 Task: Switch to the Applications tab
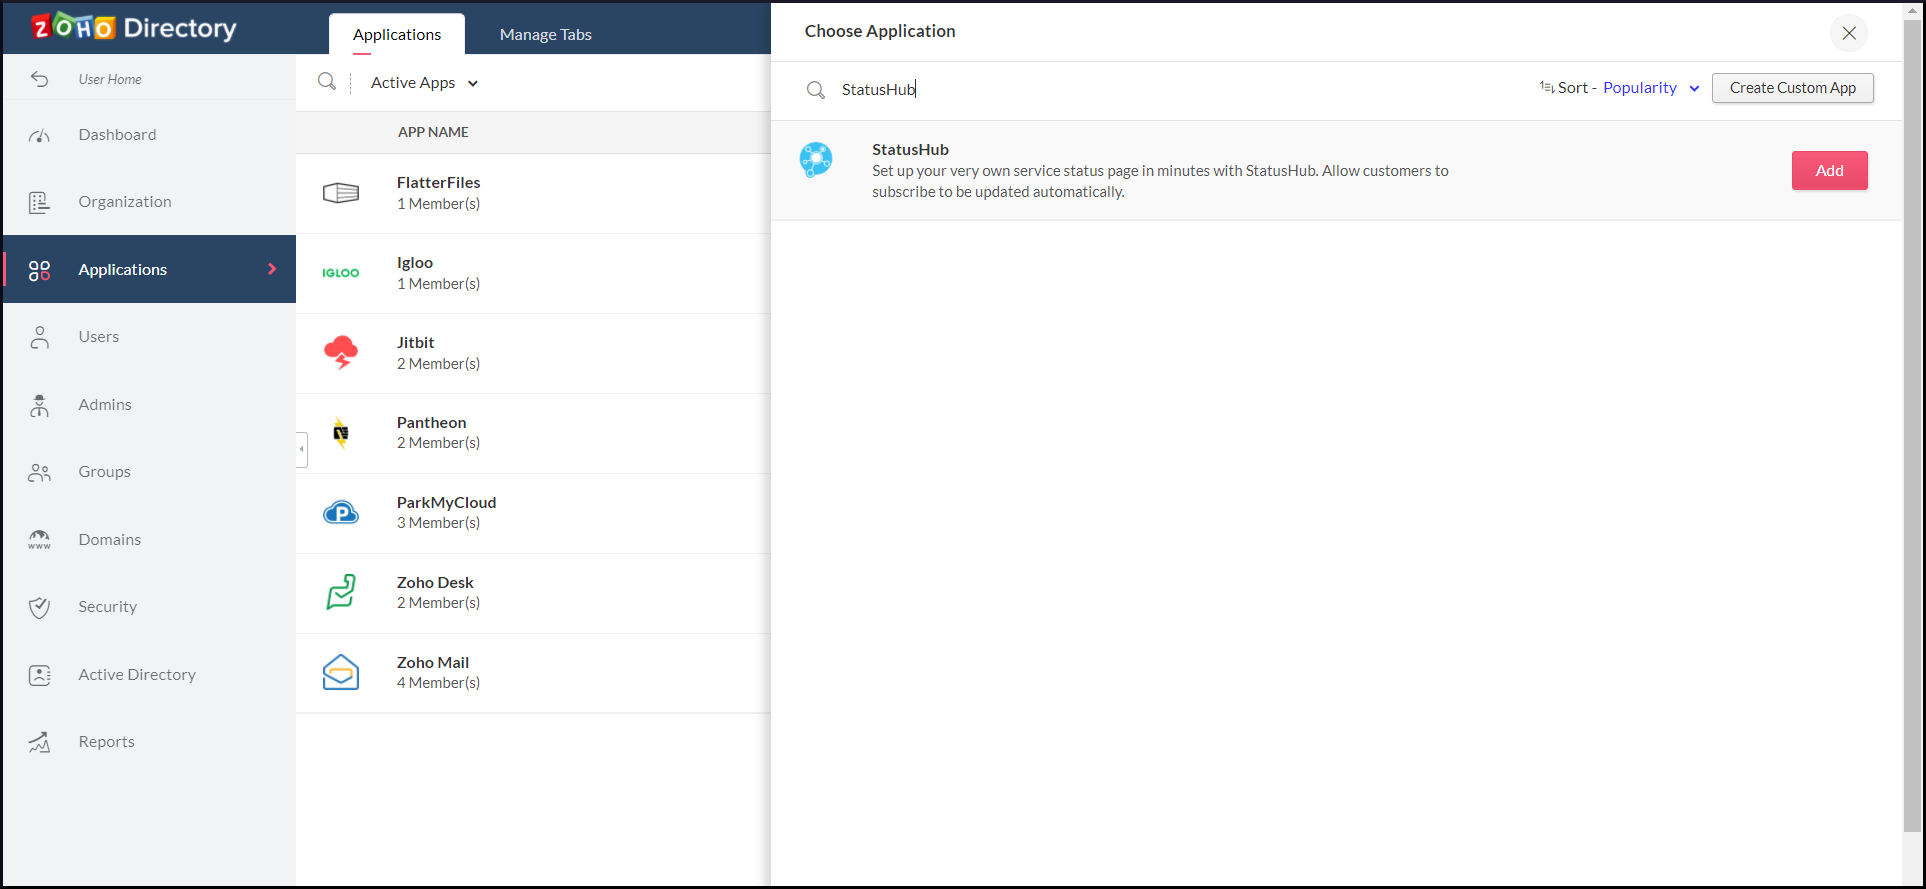coord(397,34)
